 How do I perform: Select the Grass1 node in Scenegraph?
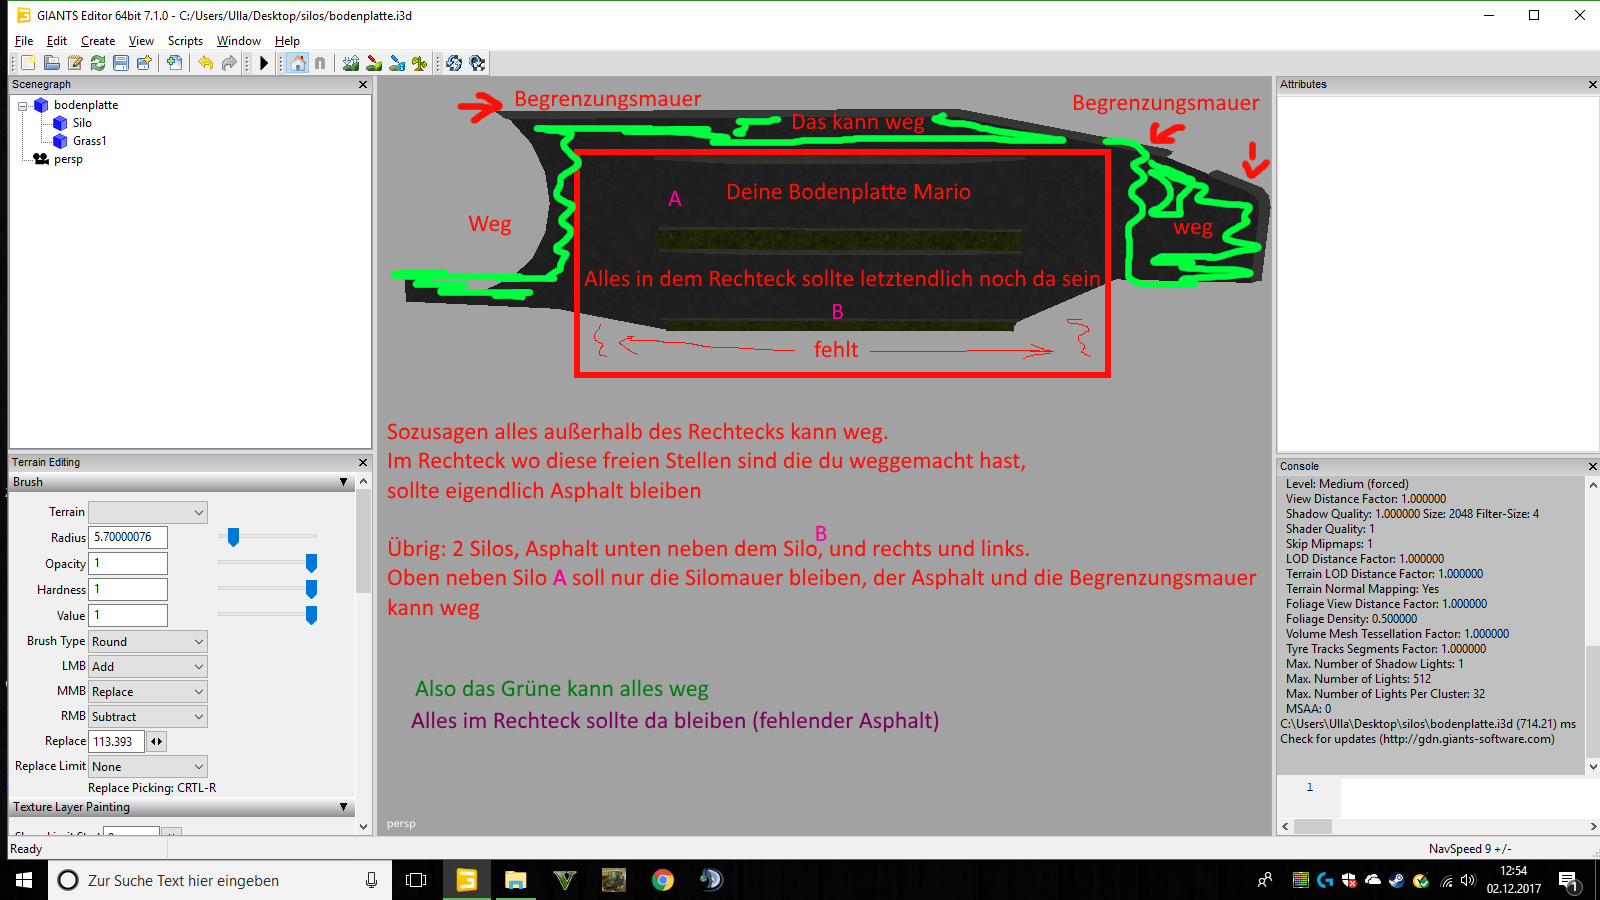tap(89, 141)
